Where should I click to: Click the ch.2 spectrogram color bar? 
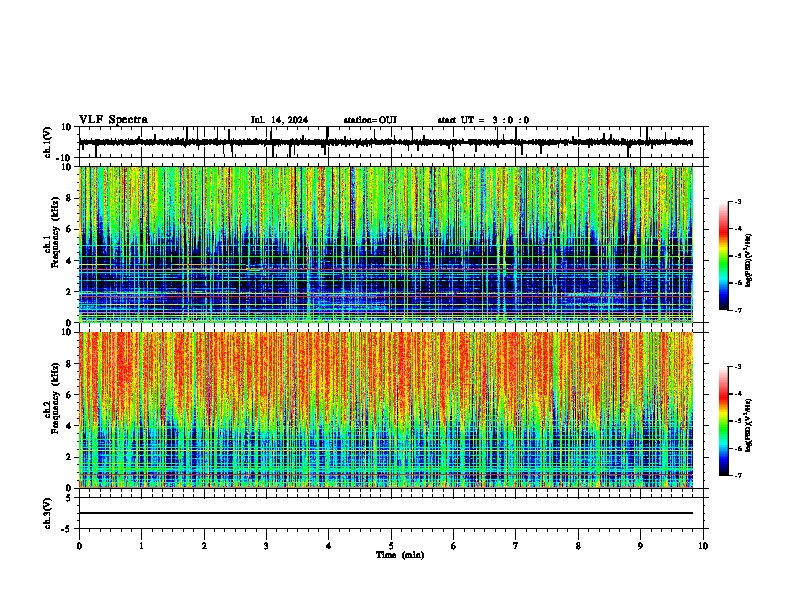(724, 421)
